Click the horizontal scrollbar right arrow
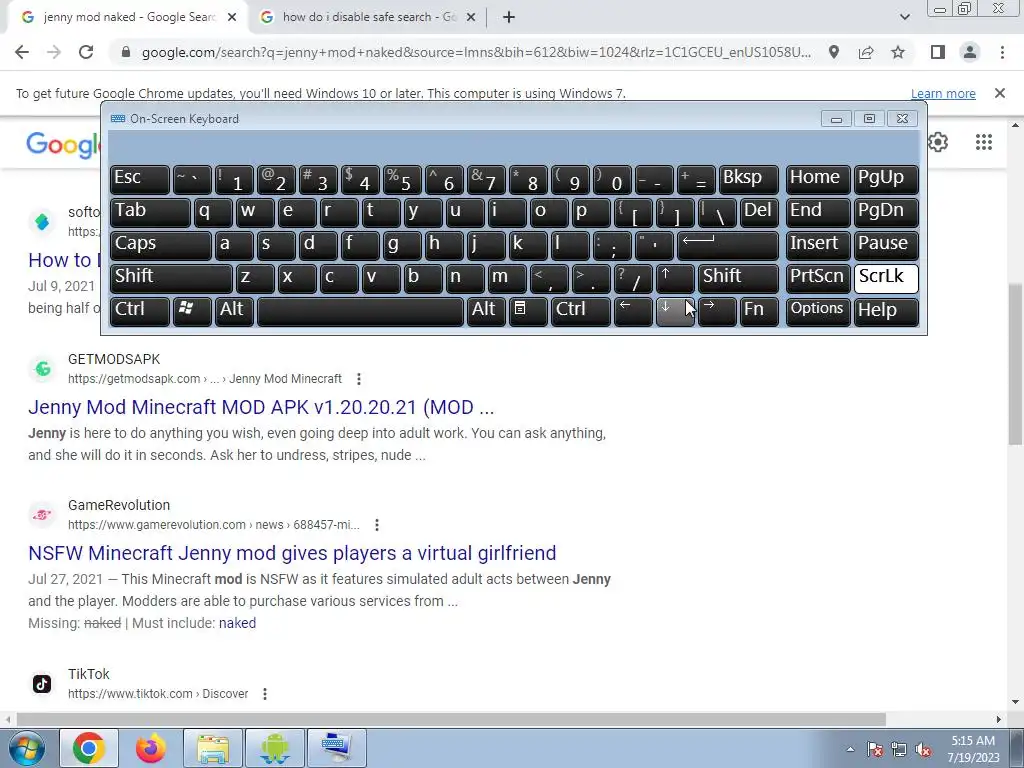This screenshot has height=768, width=1024. pyautogui.click(x=999, y=719)
